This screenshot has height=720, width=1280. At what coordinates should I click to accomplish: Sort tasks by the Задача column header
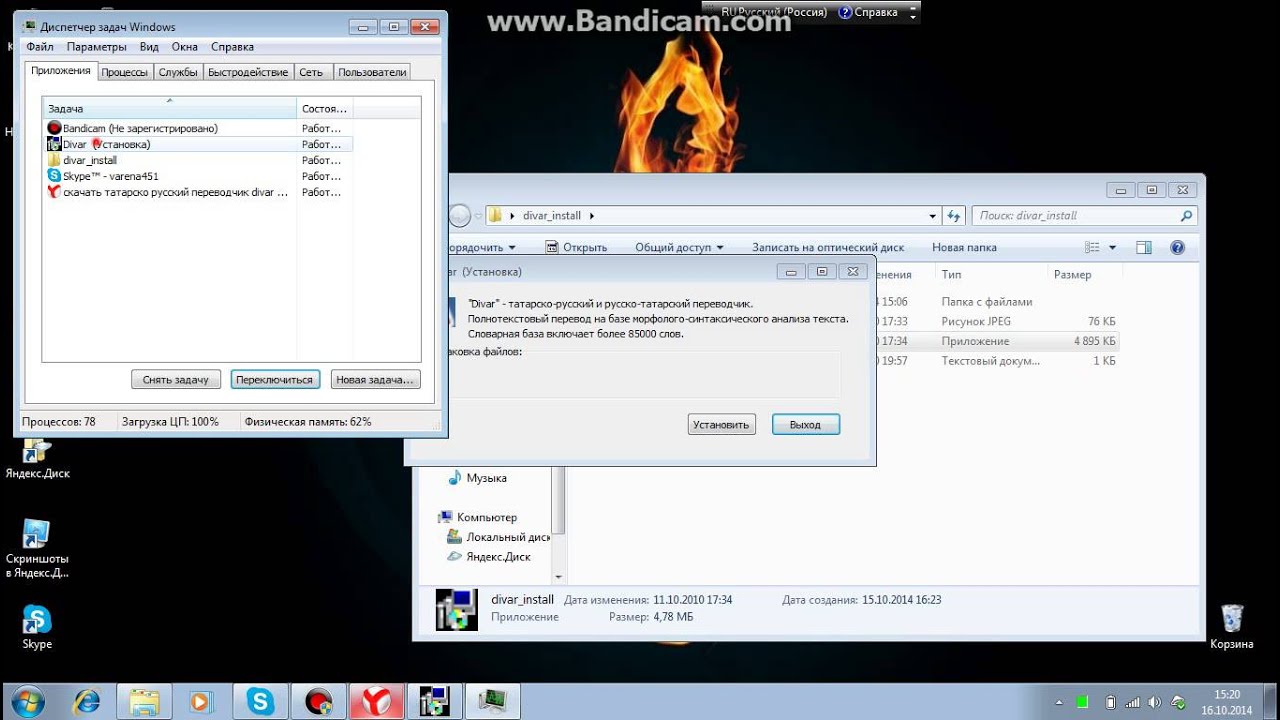[169, 108]
